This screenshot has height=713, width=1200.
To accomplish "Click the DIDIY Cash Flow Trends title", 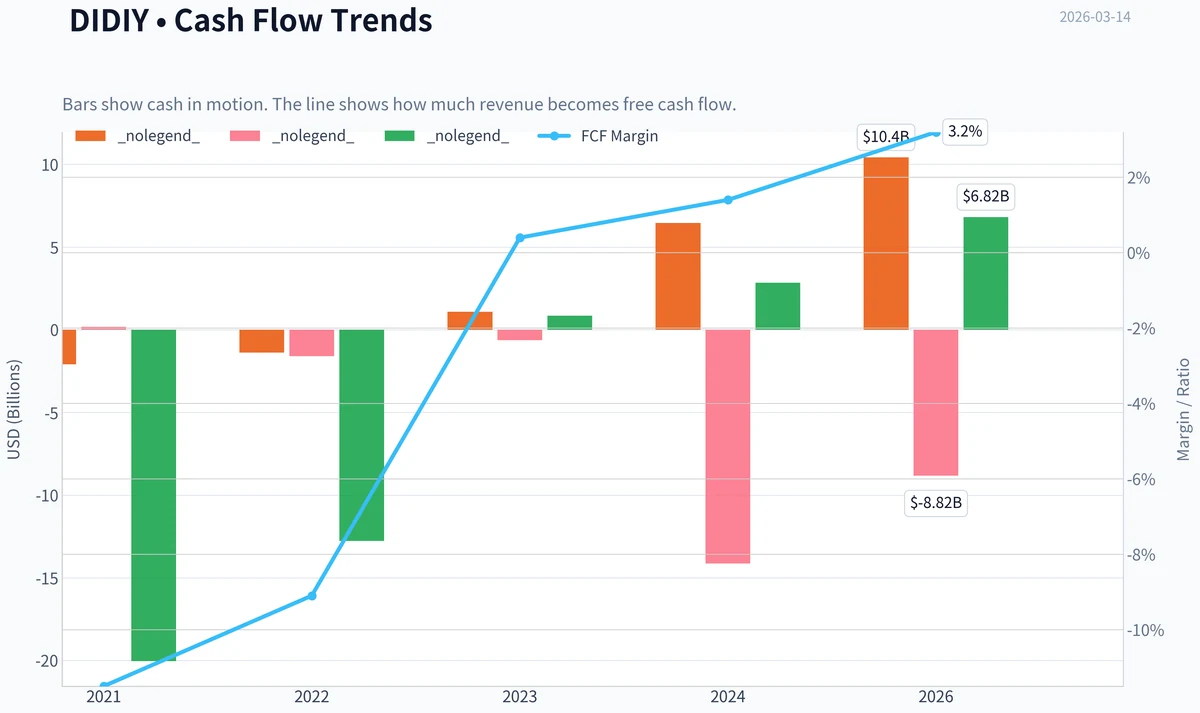I will pyautogui.click(x=251, y=20).
